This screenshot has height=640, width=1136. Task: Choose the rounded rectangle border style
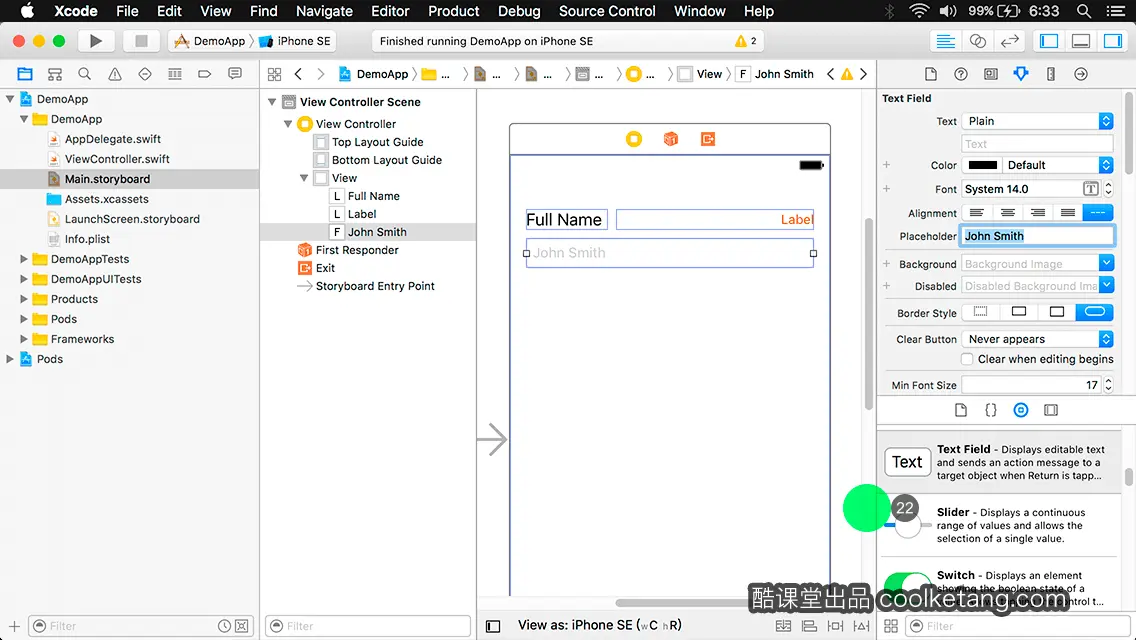(x=1095, y=312)
